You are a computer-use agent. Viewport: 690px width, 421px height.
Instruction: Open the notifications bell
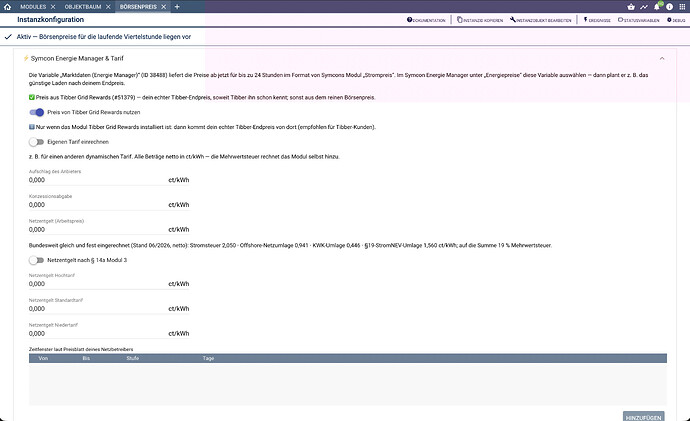[x=657, y=7]
